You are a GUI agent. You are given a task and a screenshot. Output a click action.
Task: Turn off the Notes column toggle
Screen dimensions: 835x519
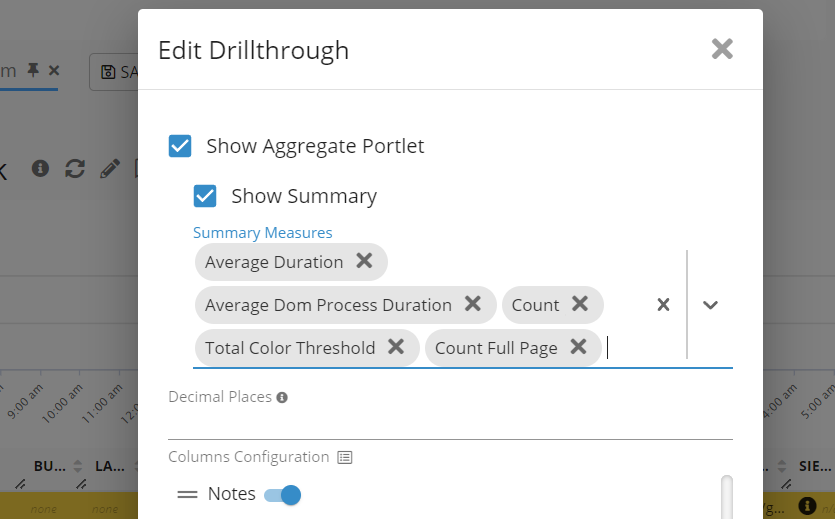[282, 494]
